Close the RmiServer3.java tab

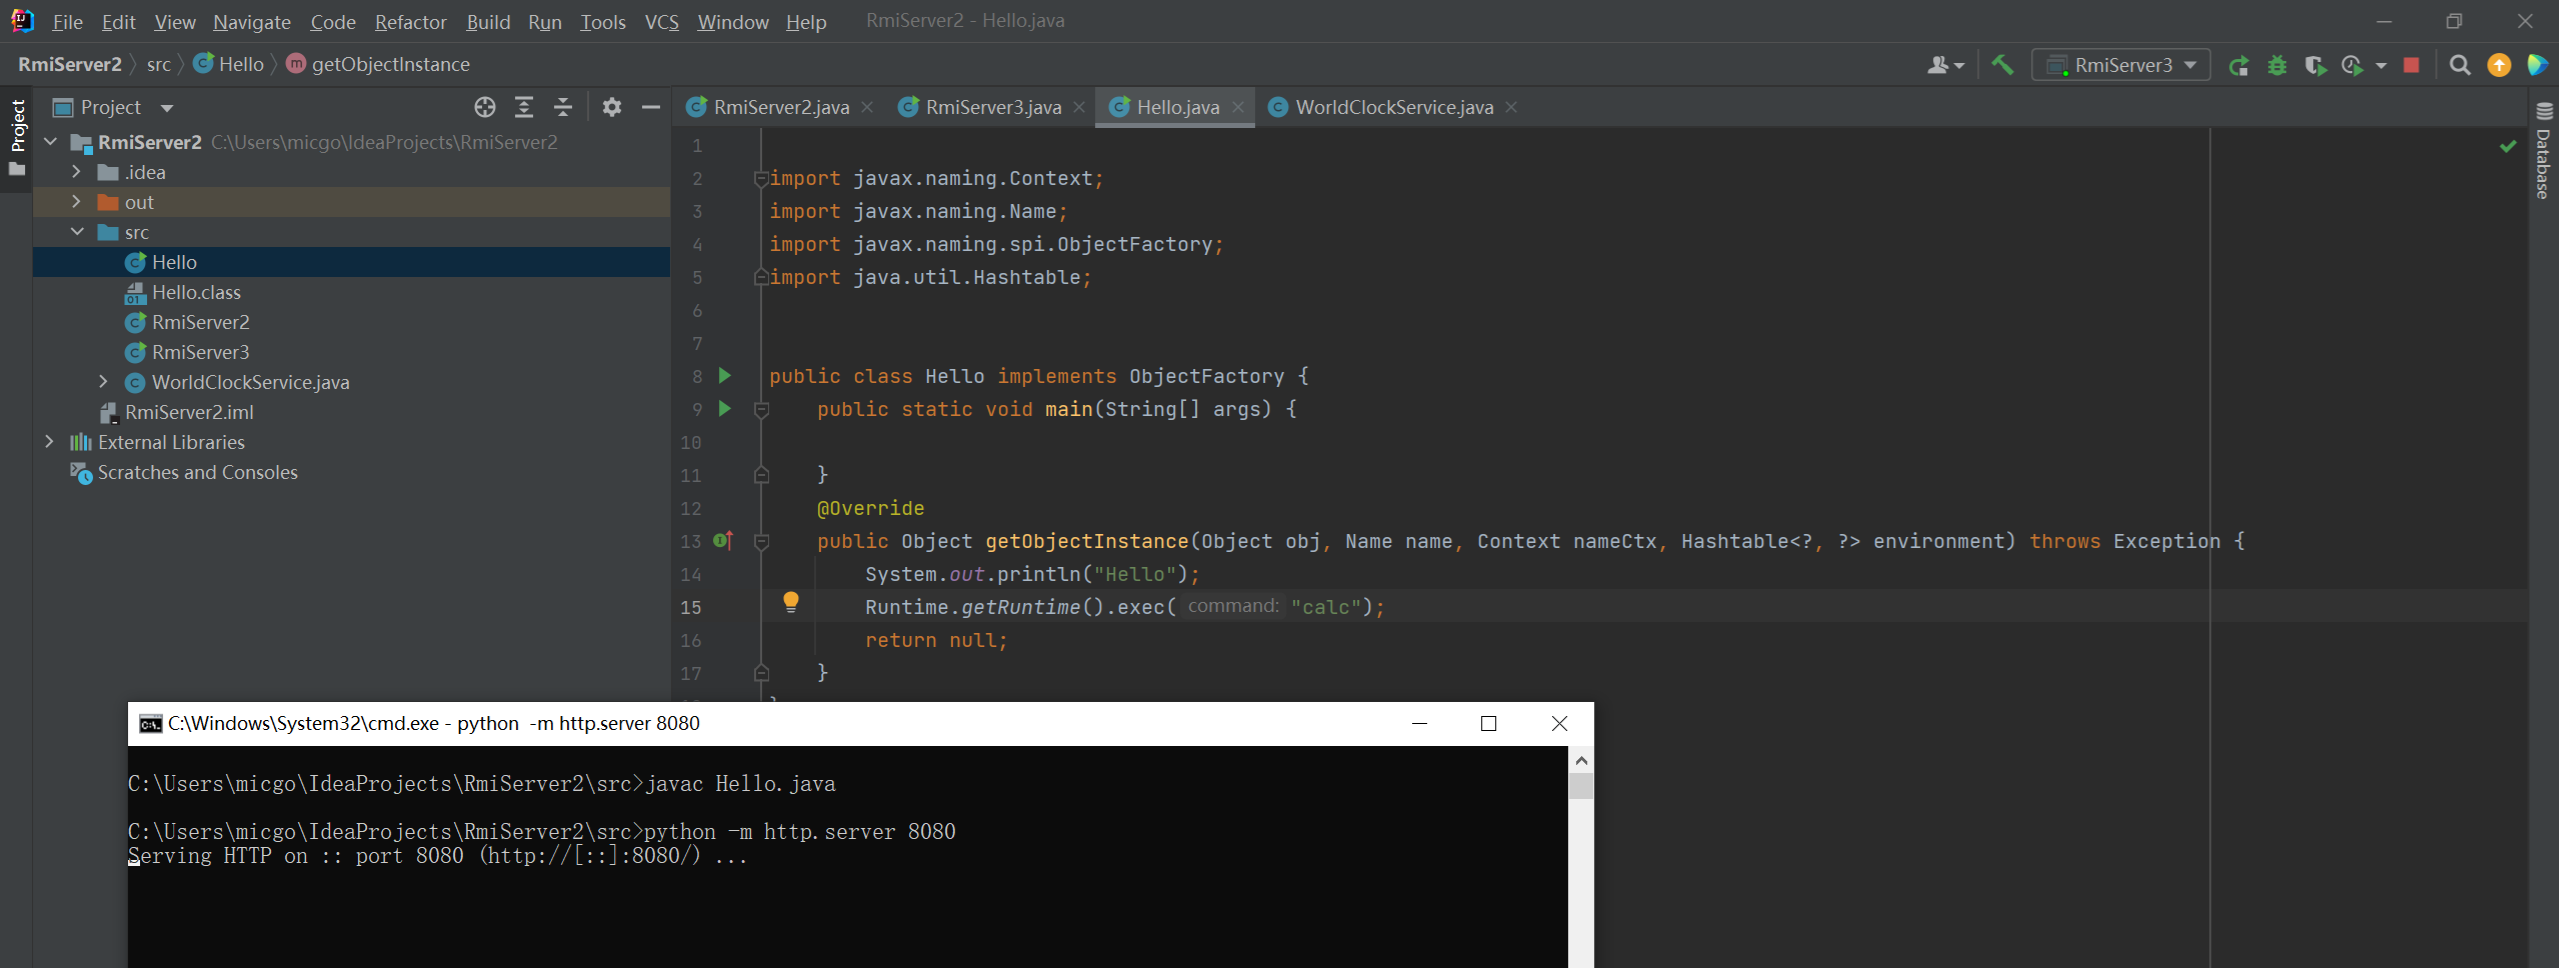1079,107
